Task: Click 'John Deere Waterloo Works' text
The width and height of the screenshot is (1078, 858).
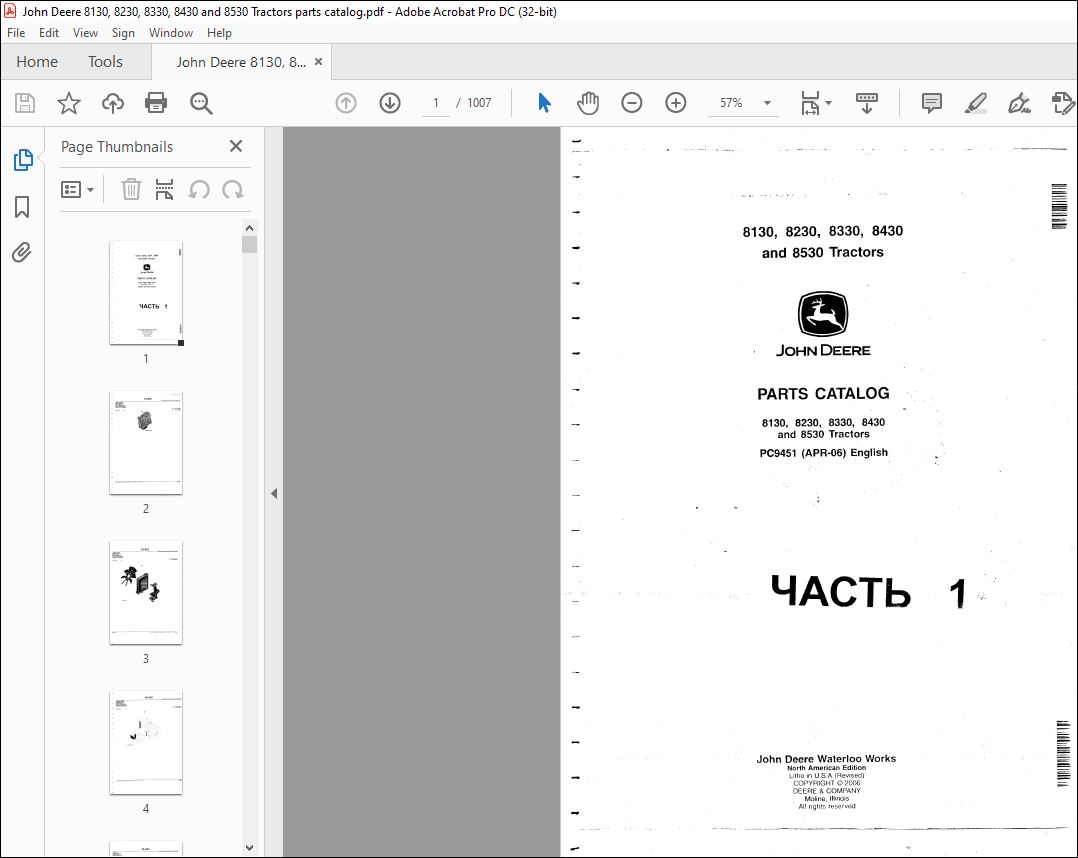Action: point(826,758)
